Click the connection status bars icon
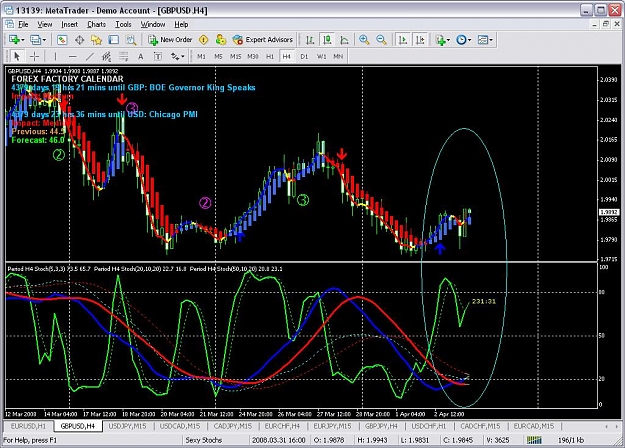 [x=535, y=440]
